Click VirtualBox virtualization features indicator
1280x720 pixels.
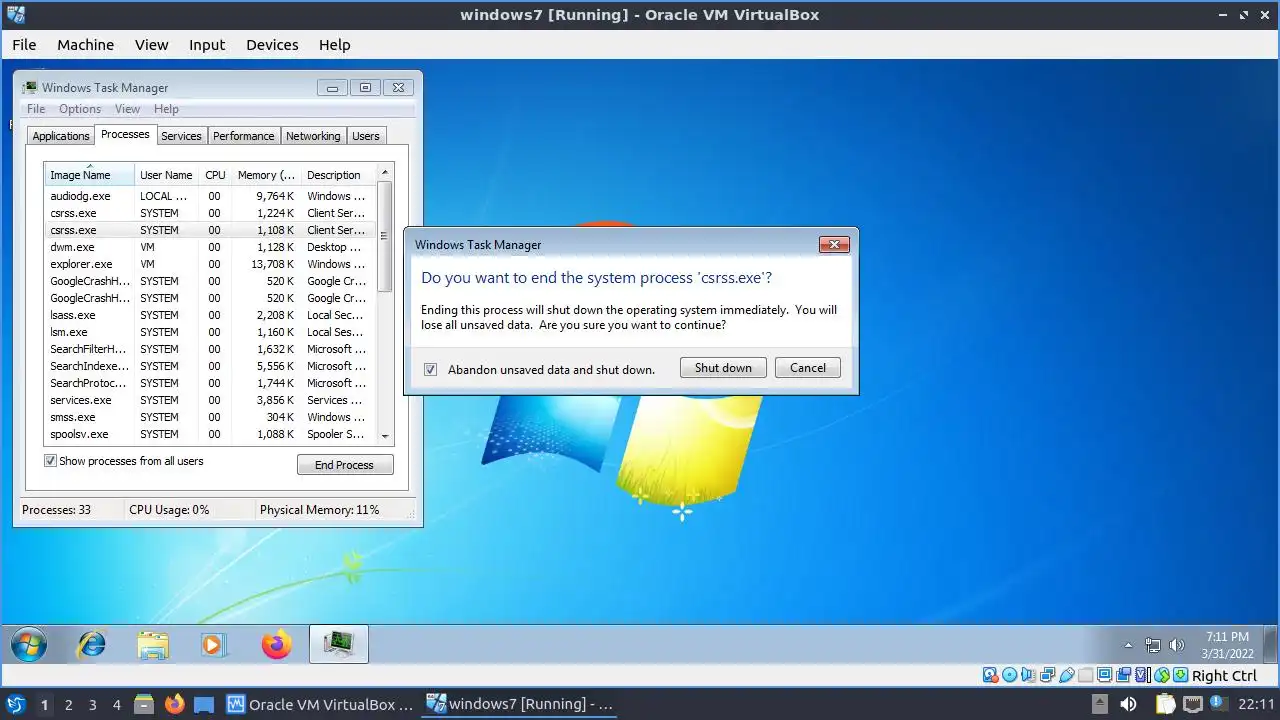click(1141, 676)
